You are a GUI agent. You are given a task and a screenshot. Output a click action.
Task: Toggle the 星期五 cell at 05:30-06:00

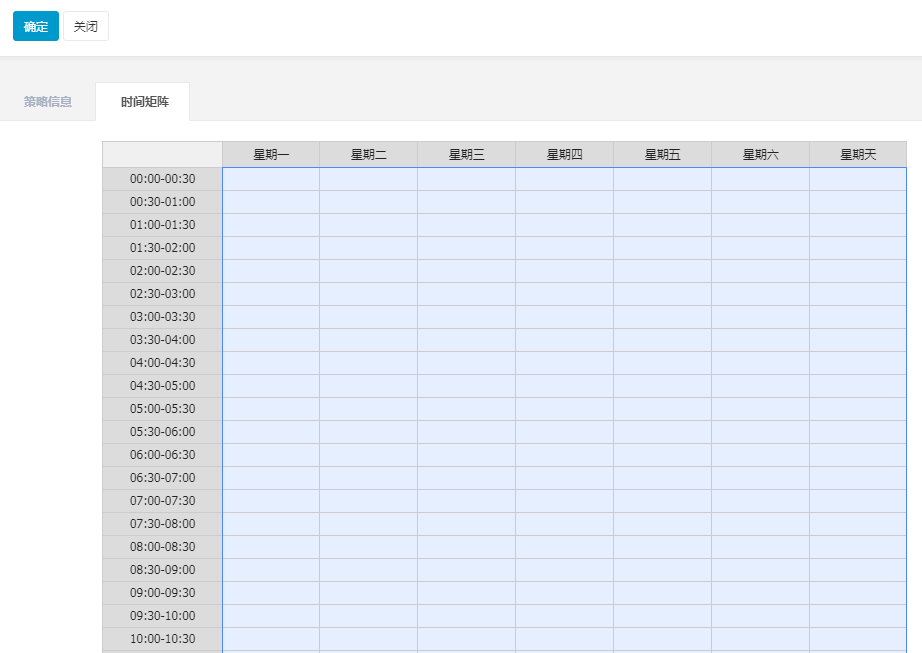point(663,431)
